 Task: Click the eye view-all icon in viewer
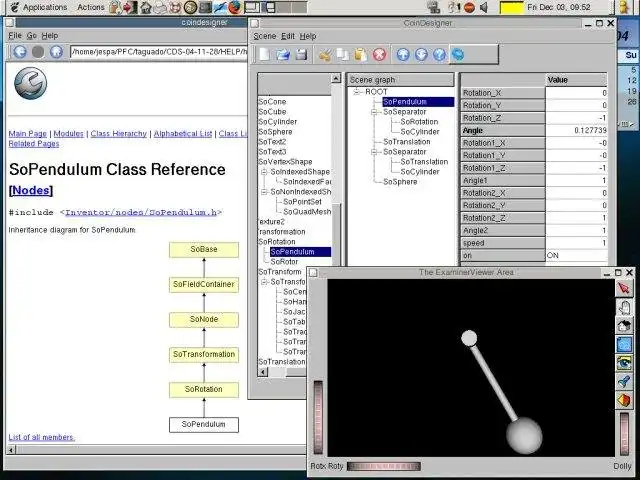tap(624, 363)
